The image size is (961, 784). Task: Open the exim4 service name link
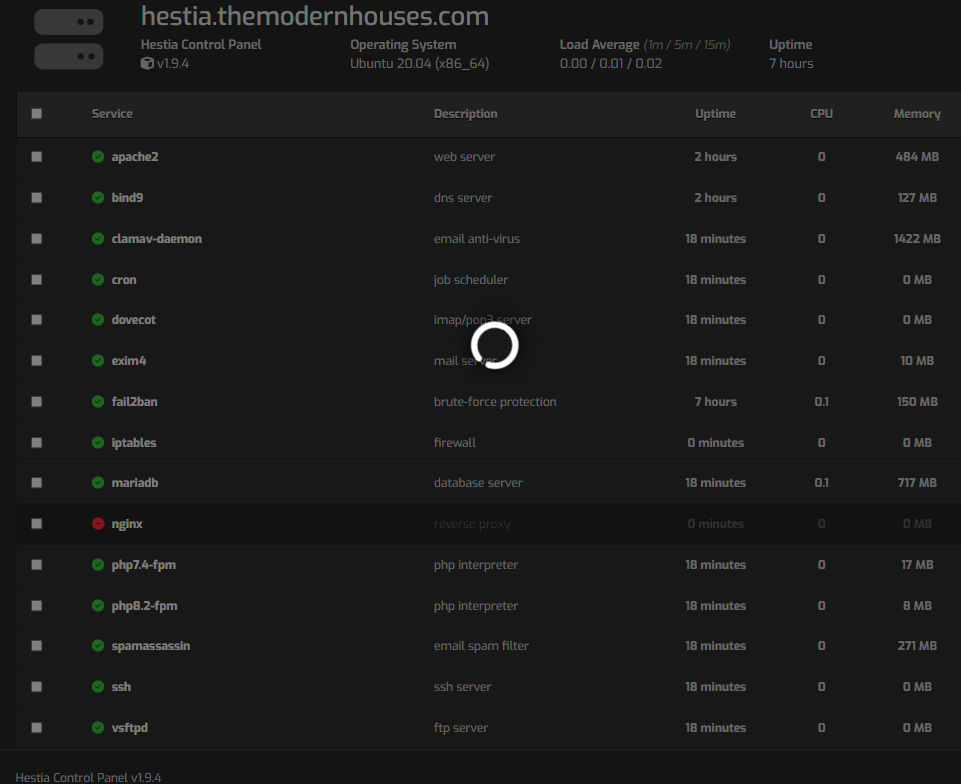click(x=129, y=361)
